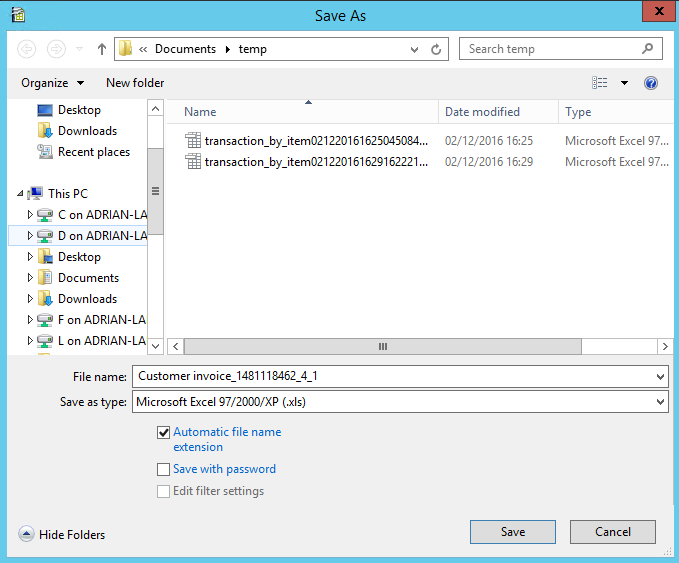Open the Organize menu
The image size is (679, 563).
(x=52, y=83)
